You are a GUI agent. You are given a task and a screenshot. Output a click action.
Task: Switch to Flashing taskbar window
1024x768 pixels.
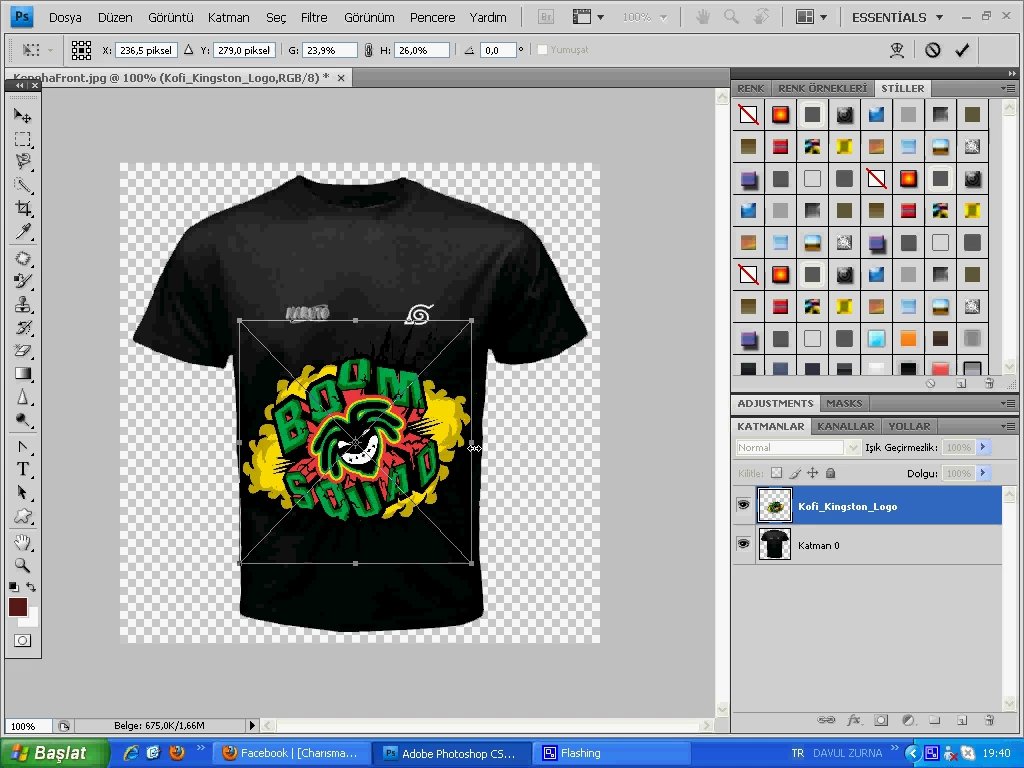(611, 753)
